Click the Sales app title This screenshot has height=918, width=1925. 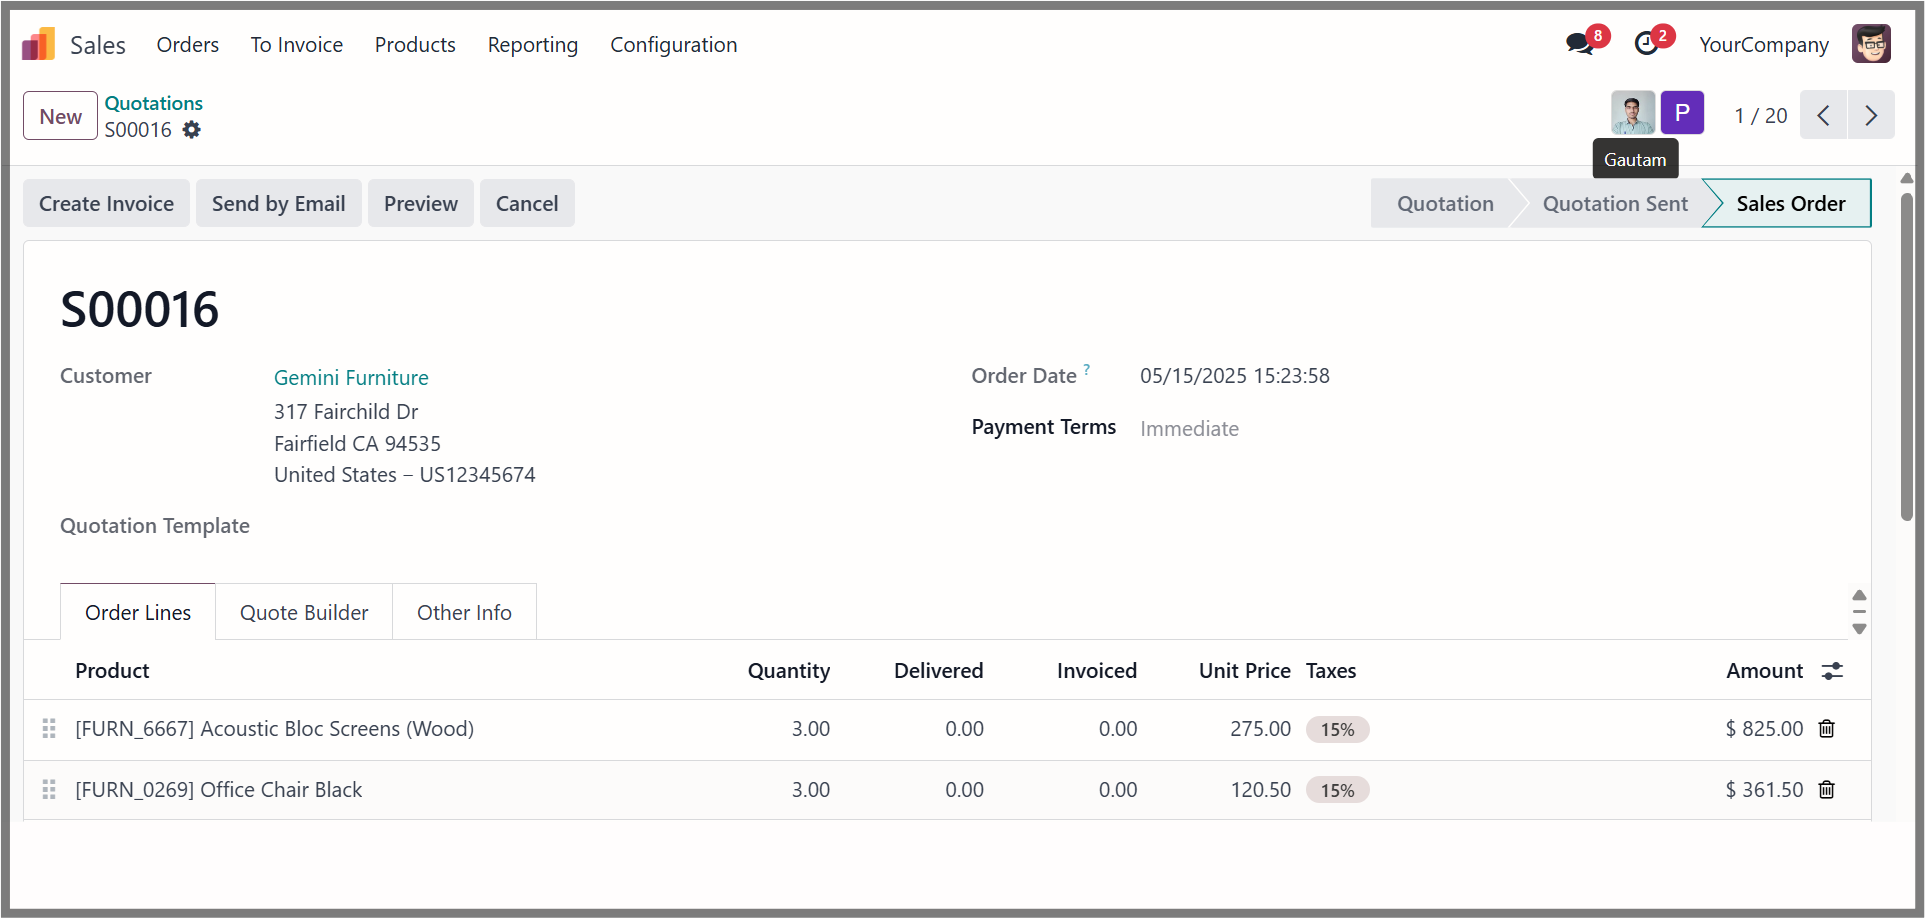coord(98,45)
